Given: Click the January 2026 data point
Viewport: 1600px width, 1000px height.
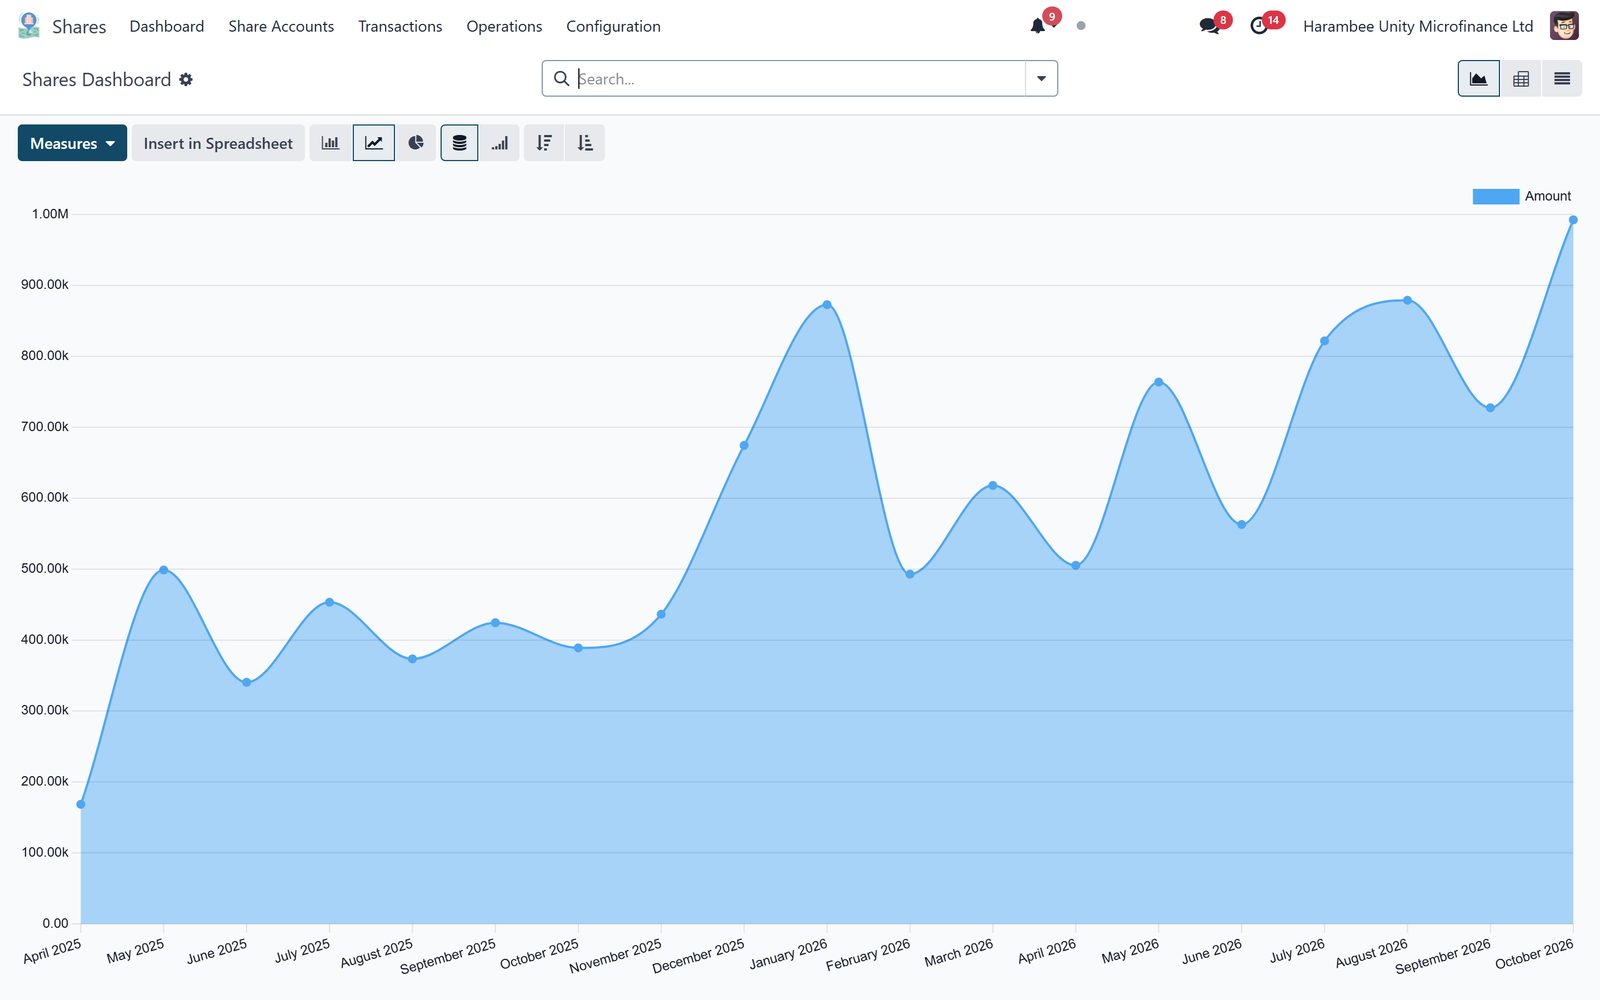Looking at the screenshot, I should 827,305.
